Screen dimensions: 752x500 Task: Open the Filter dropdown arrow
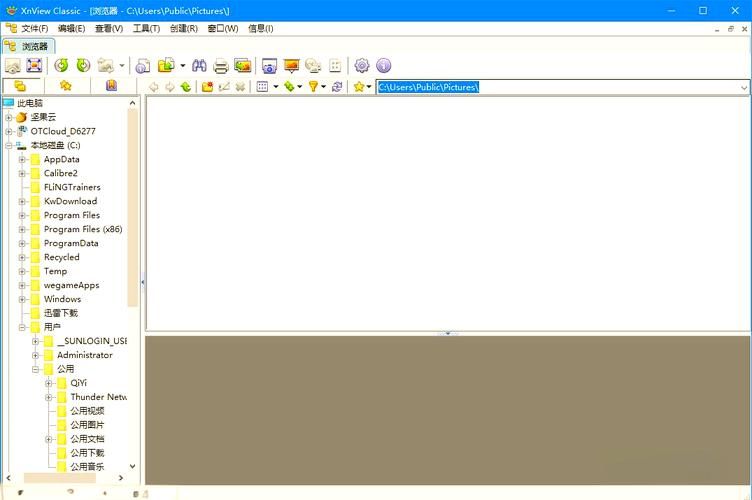click(x=324, y=87)
